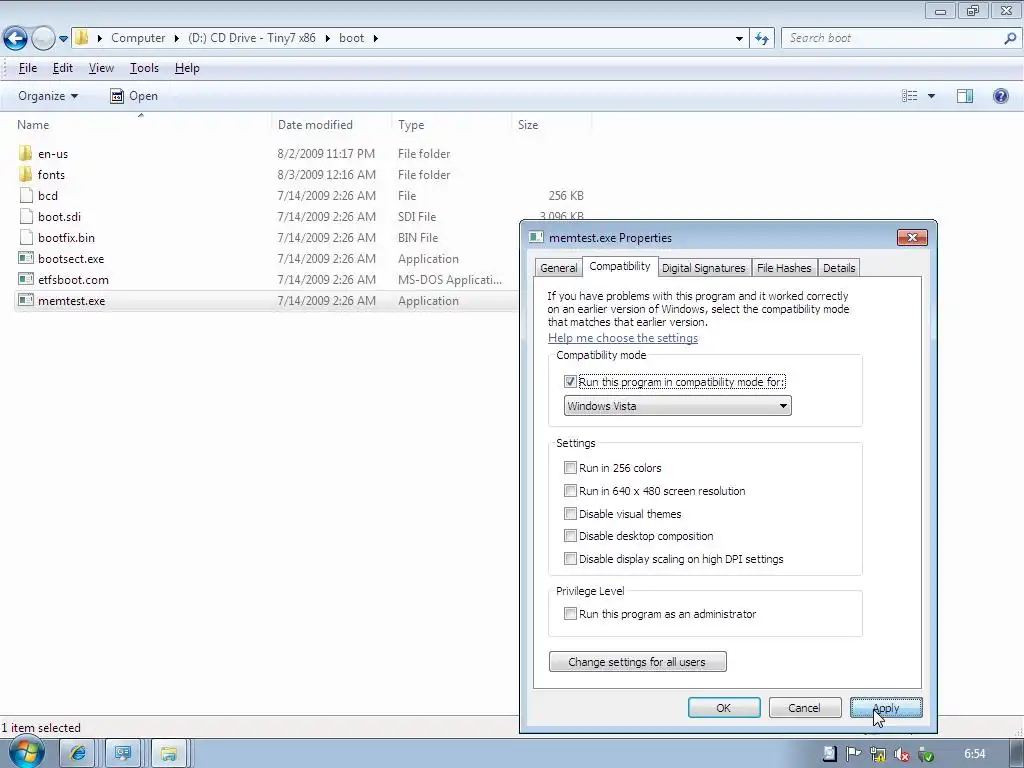
Task: Open recent pages dropdown next to nav arrows
Action: (x=63, y=39)
